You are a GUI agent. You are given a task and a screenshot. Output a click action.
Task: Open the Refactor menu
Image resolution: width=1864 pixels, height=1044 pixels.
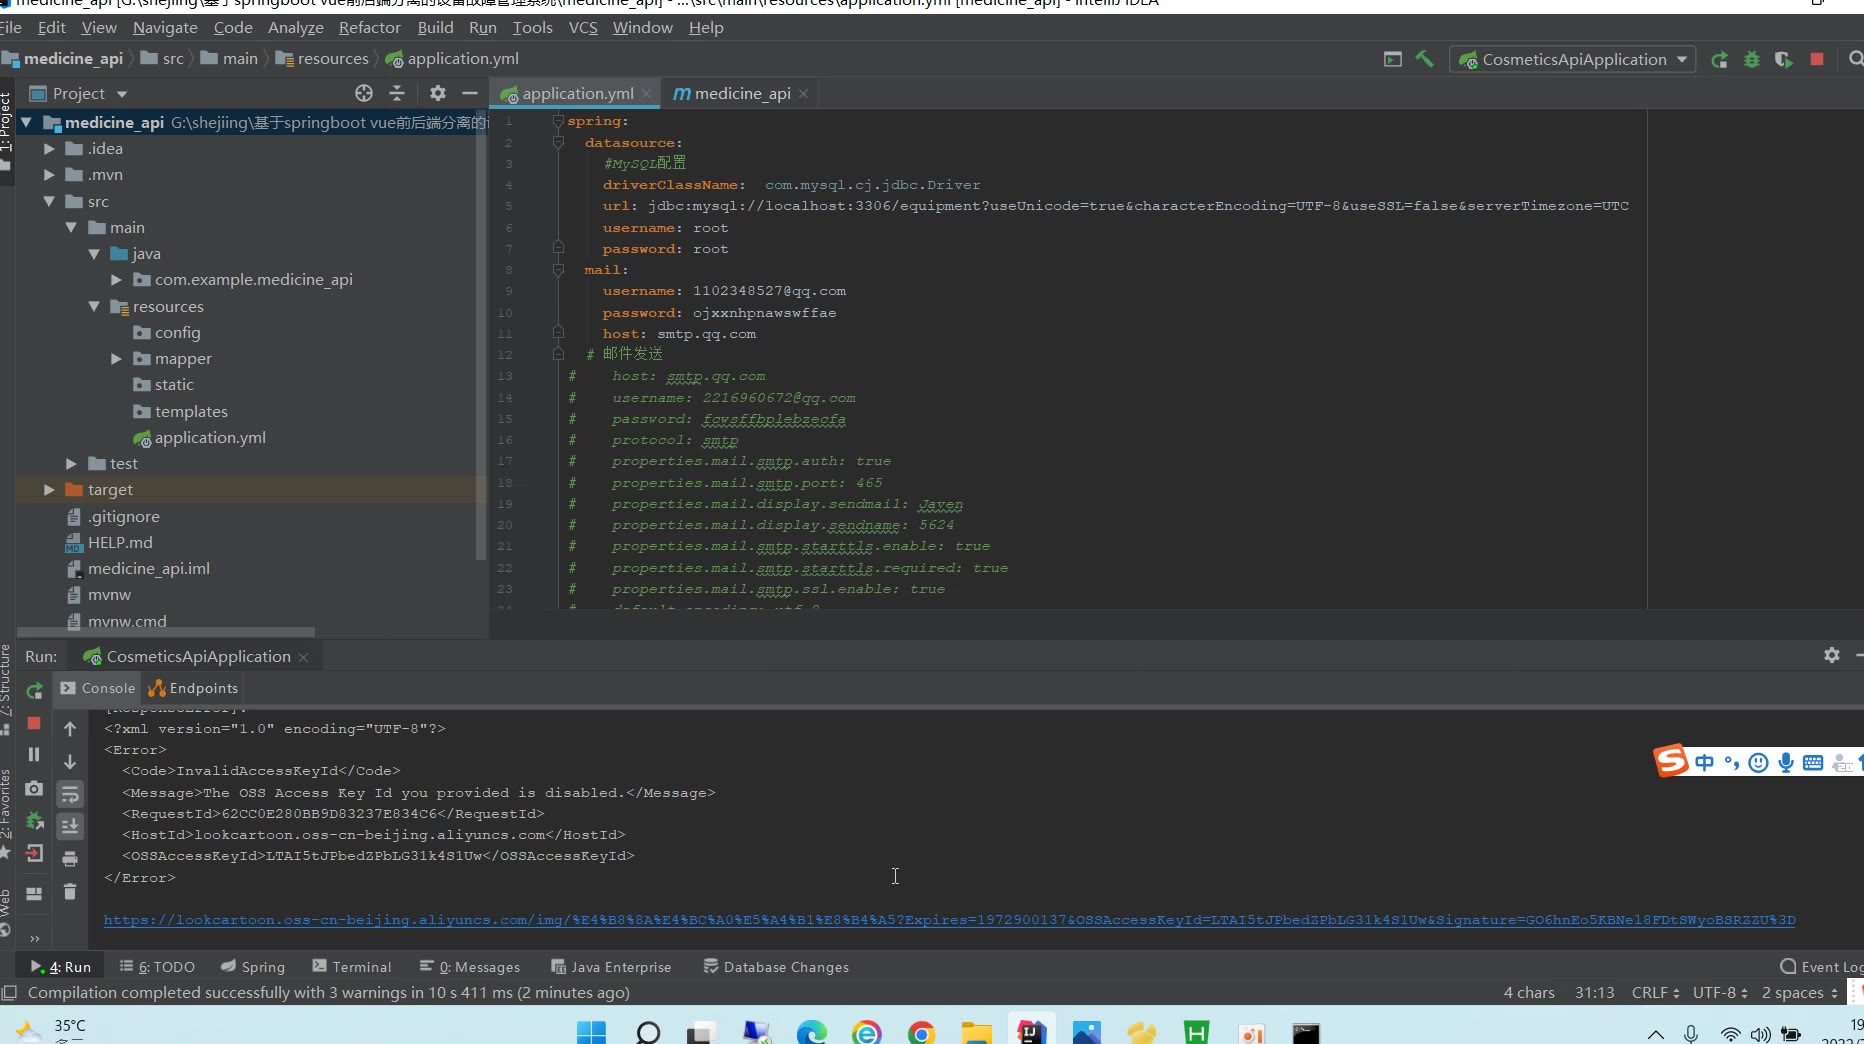369,27
